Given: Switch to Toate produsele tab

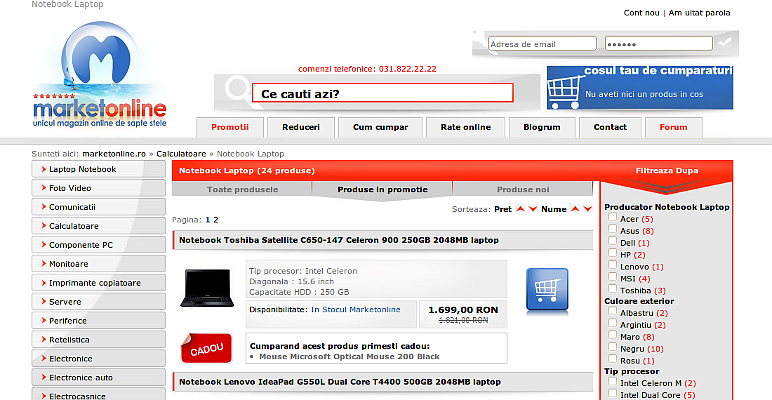Looking at the screenshot, I should coord(242,190).
